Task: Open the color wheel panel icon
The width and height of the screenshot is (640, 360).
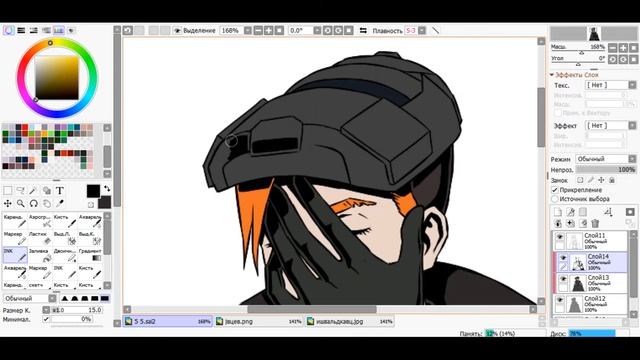Action: pos(9,31)
